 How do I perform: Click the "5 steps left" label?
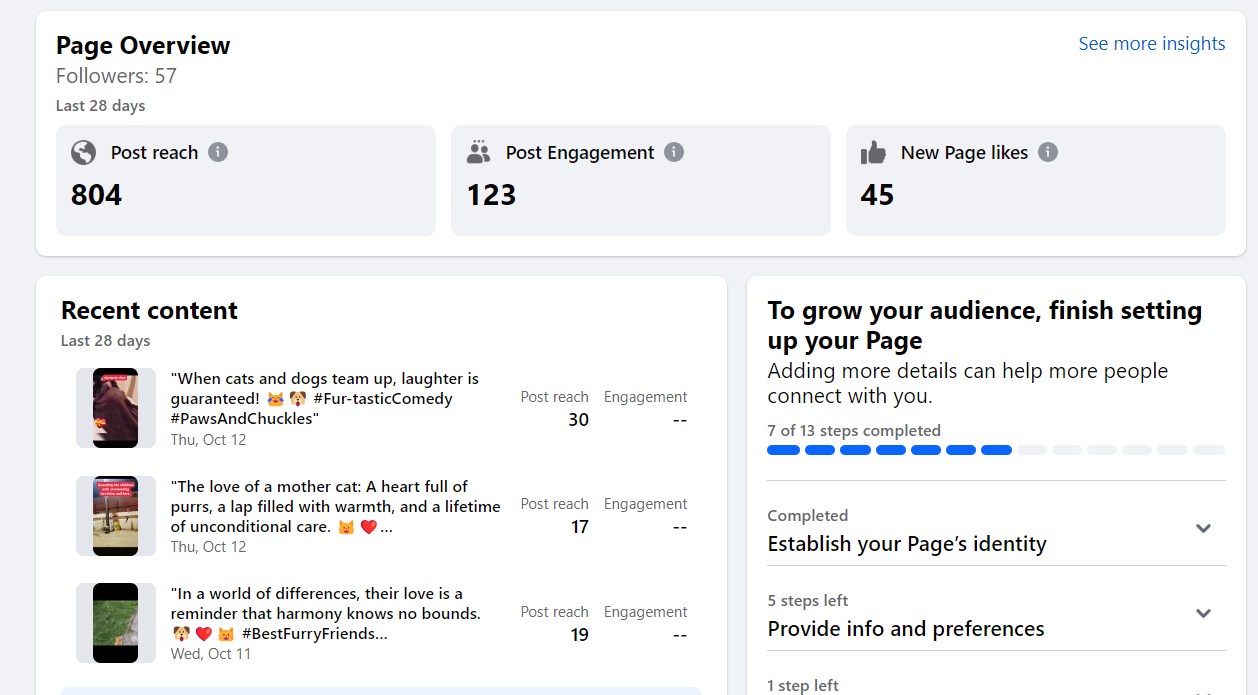point(808,601)
